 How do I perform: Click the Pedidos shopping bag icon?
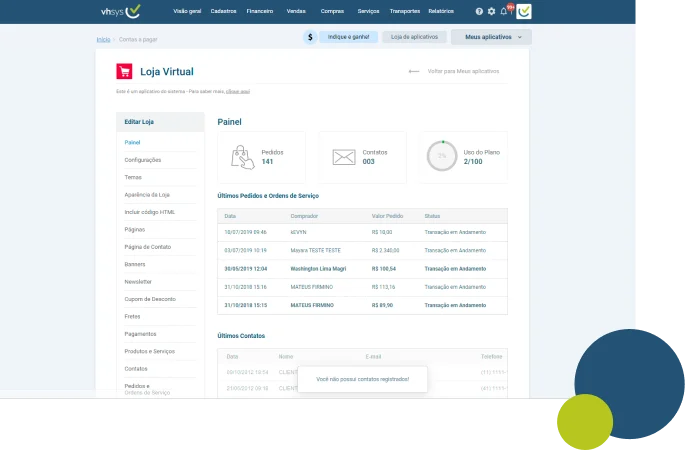pos(242,157)
